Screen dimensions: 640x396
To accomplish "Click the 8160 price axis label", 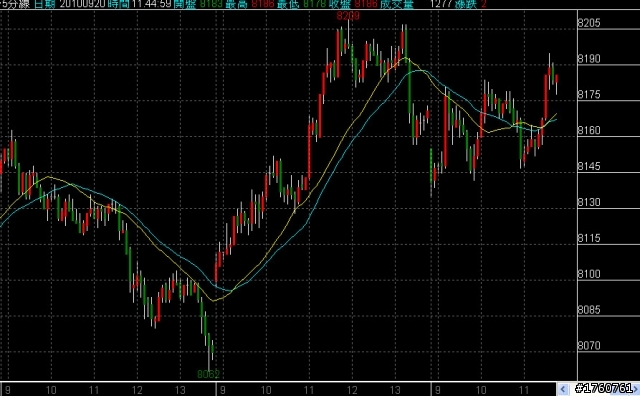I will coord(589,130).
